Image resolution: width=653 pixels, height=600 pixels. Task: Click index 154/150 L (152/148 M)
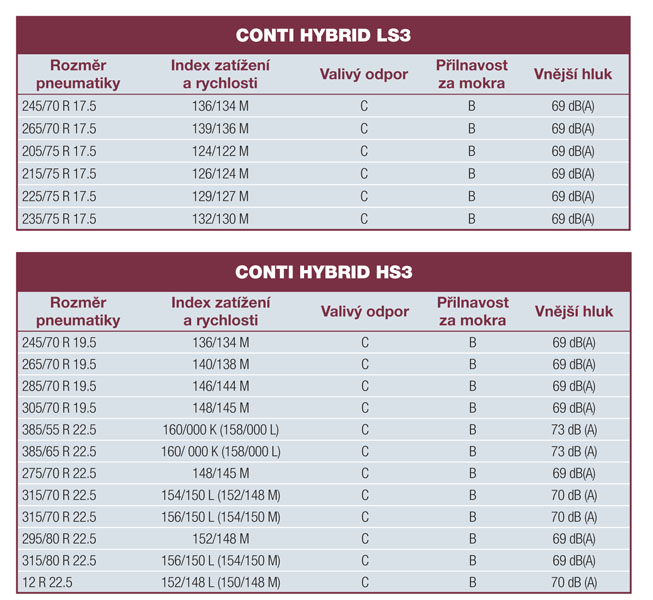[221, 495]
